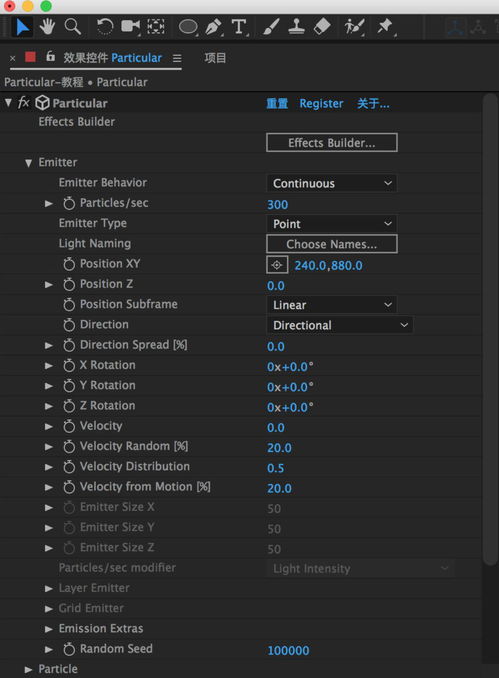Select the Zoom magnifier tool
Viewport: 499px width, 678px height.
[72, 27]
